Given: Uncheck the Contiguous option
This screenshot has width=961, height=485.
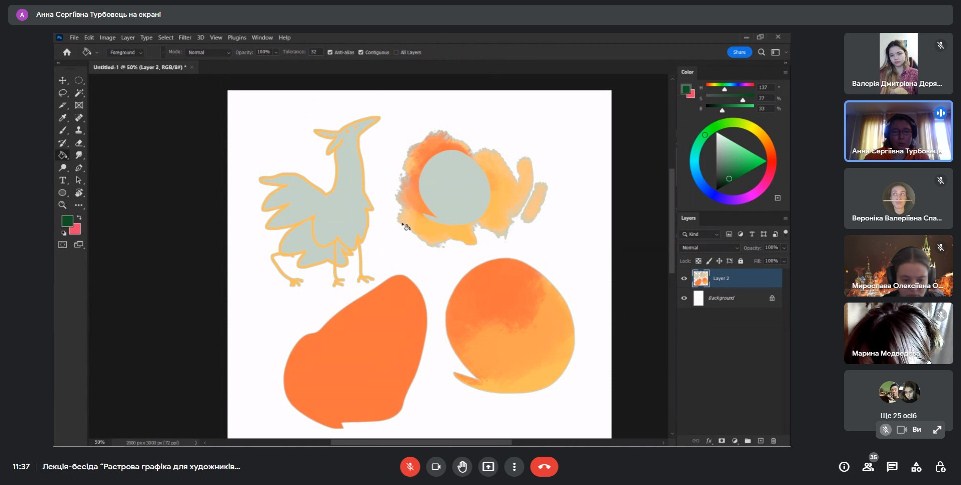Looking at the screenshot, I should pos(361,52).
